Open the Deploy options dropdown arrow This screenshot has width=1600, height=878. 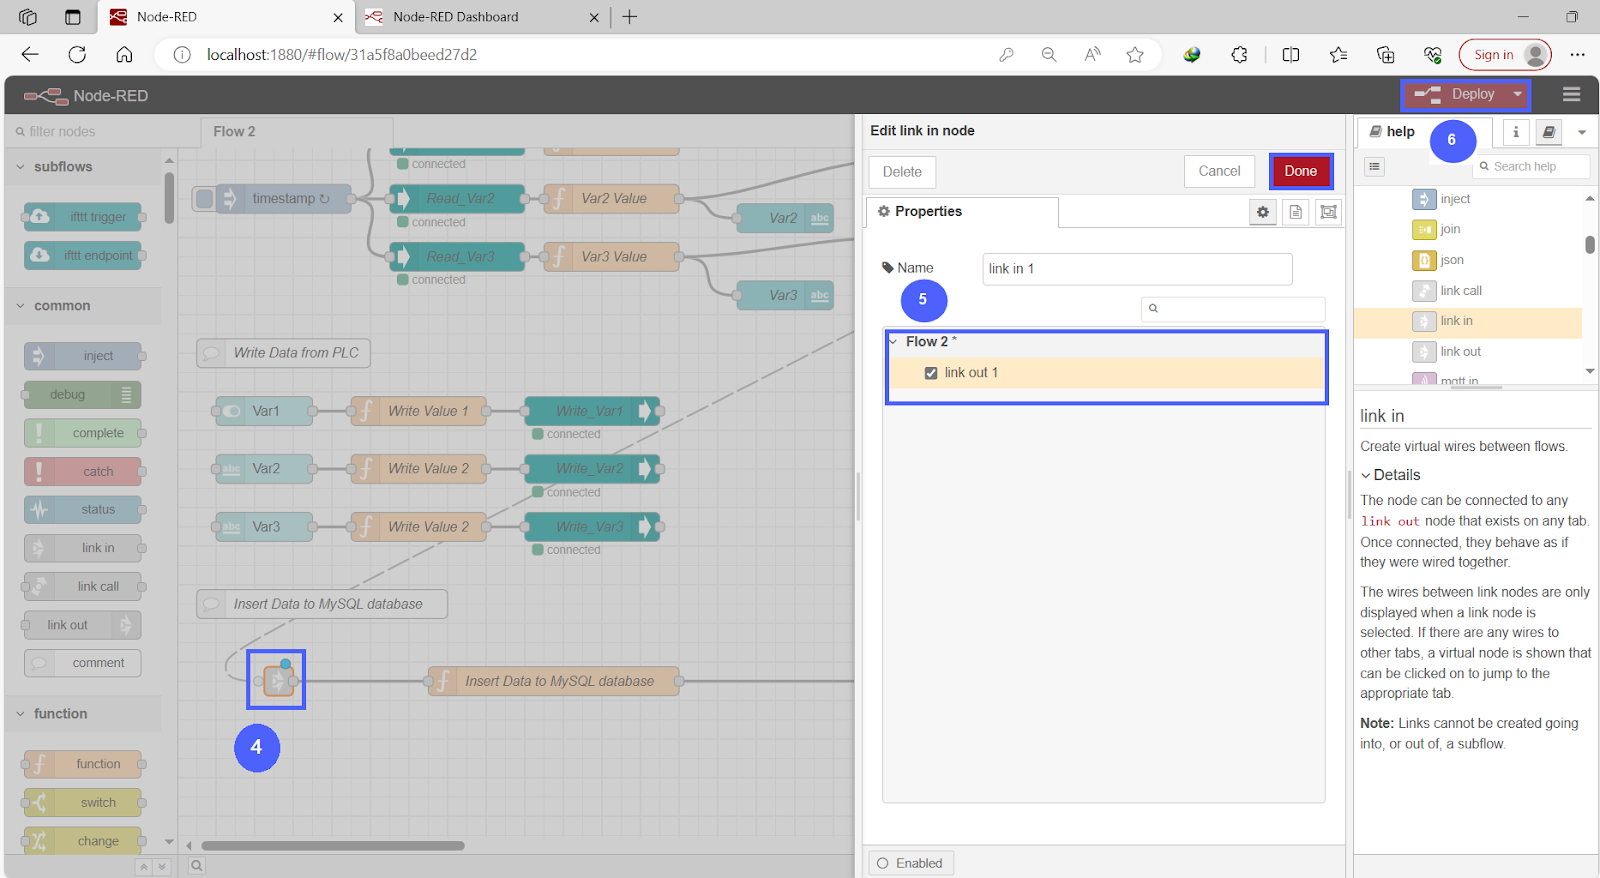point(1518,95)
